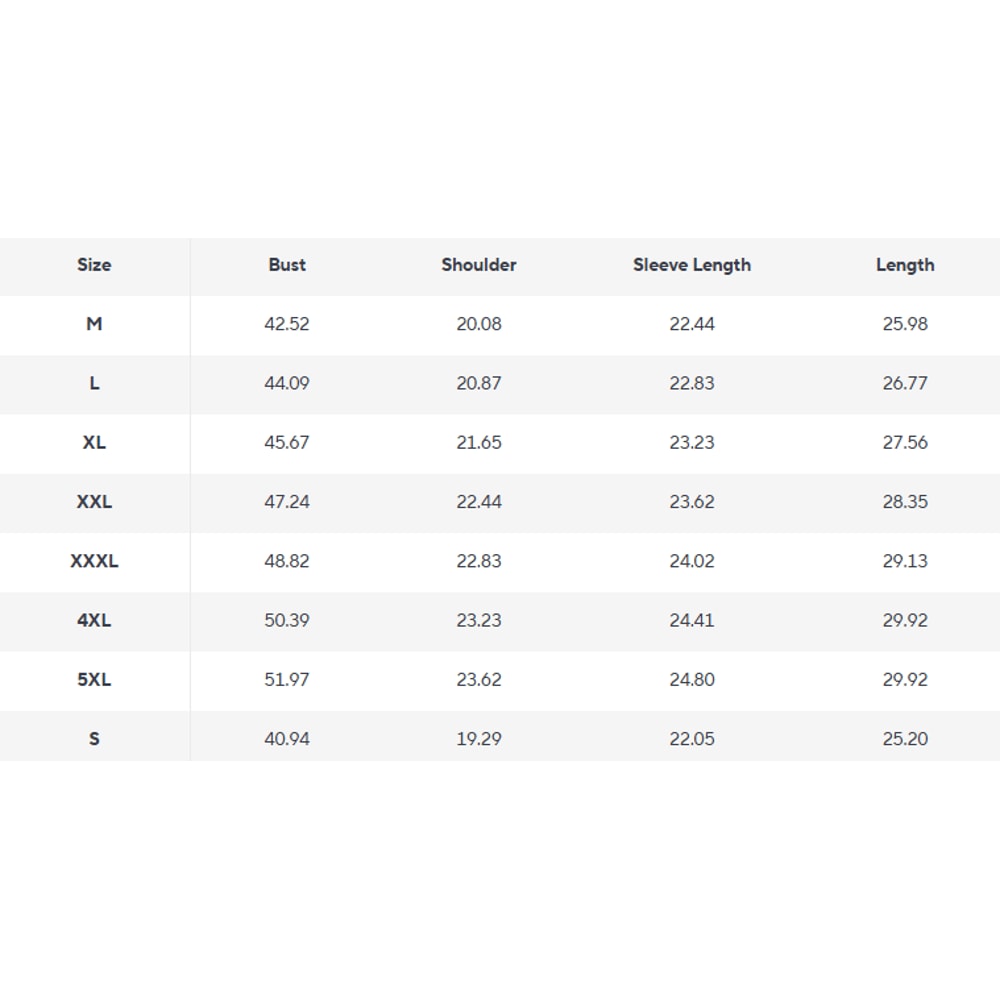Click bust value 48.82 for XXXL

287,561
